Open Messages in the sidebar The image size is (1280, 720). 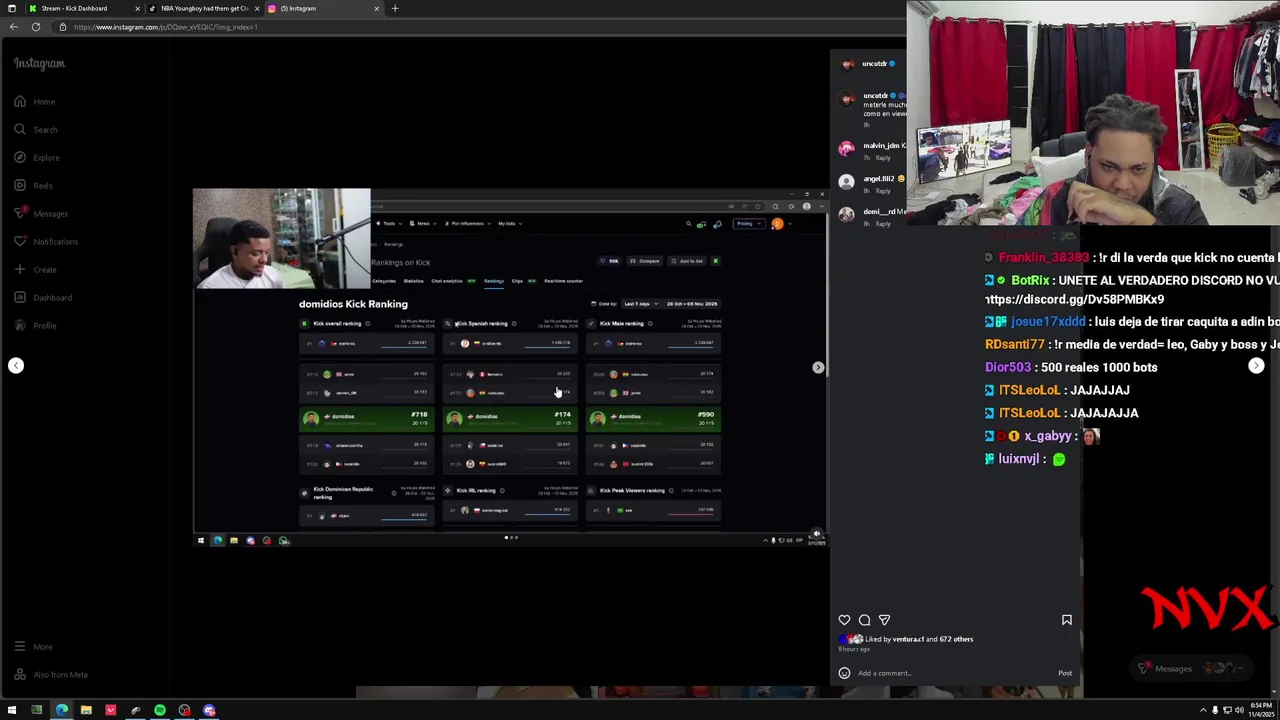click(41, 213)
